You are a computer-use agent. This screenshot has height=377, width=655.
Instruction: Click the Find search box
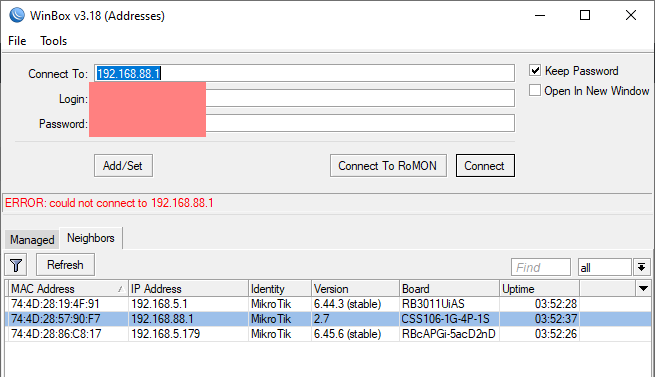click(541, 267)
